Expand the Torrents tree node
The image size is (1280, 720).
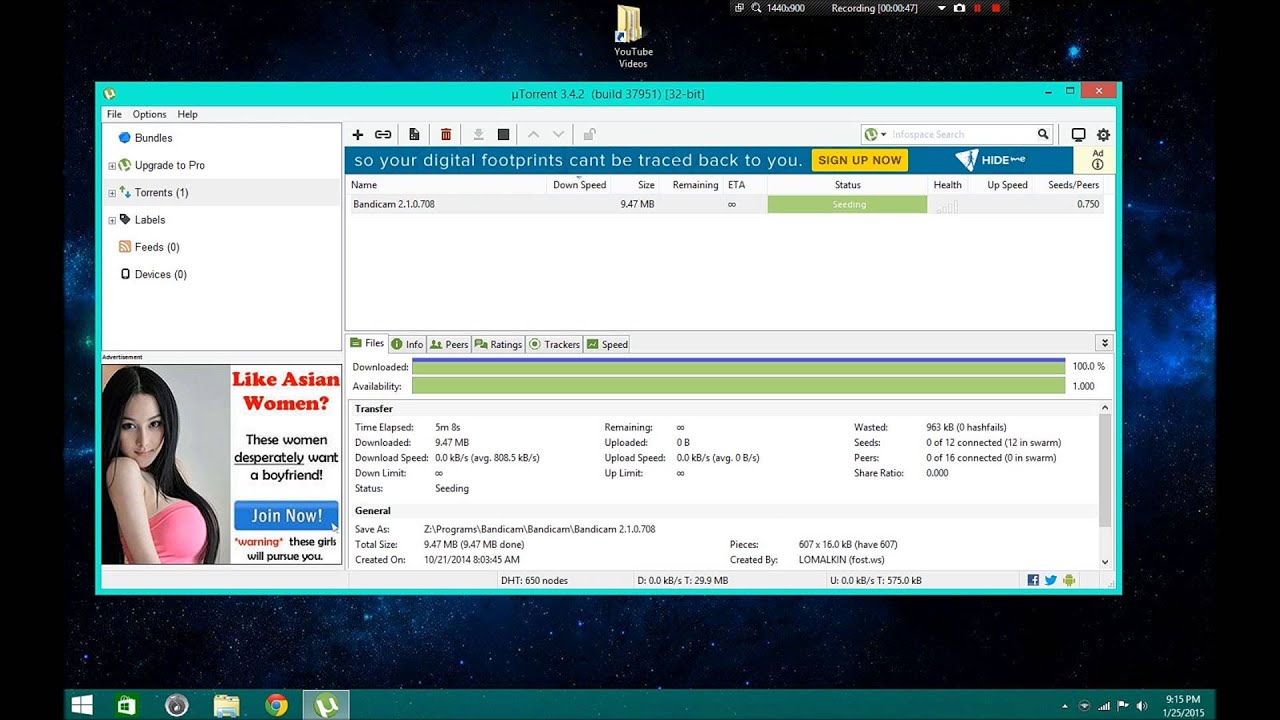112,193
